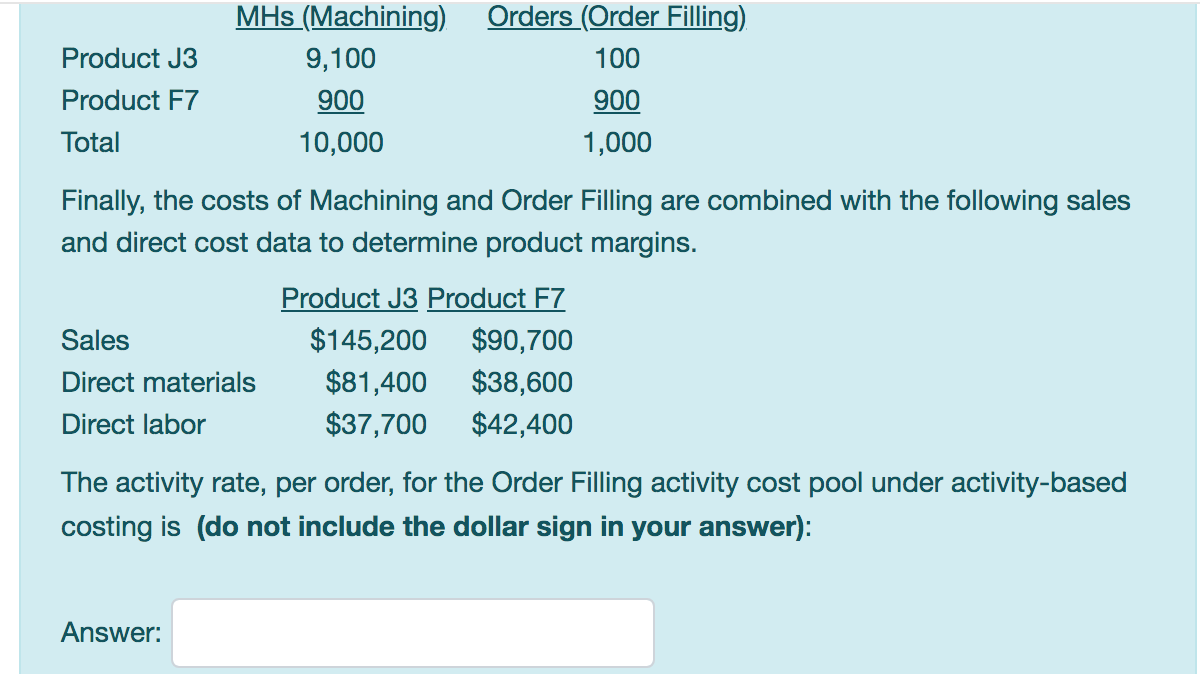The image size is (1200, 674).
Task: Select the $42,400 direct labor value
Action: [x=520, y=424]
